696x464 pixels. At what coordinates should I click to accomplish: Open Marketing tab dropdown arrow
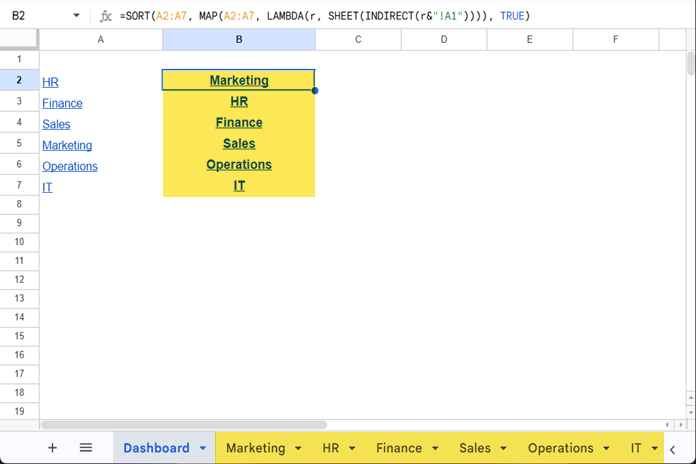[298, 448]
